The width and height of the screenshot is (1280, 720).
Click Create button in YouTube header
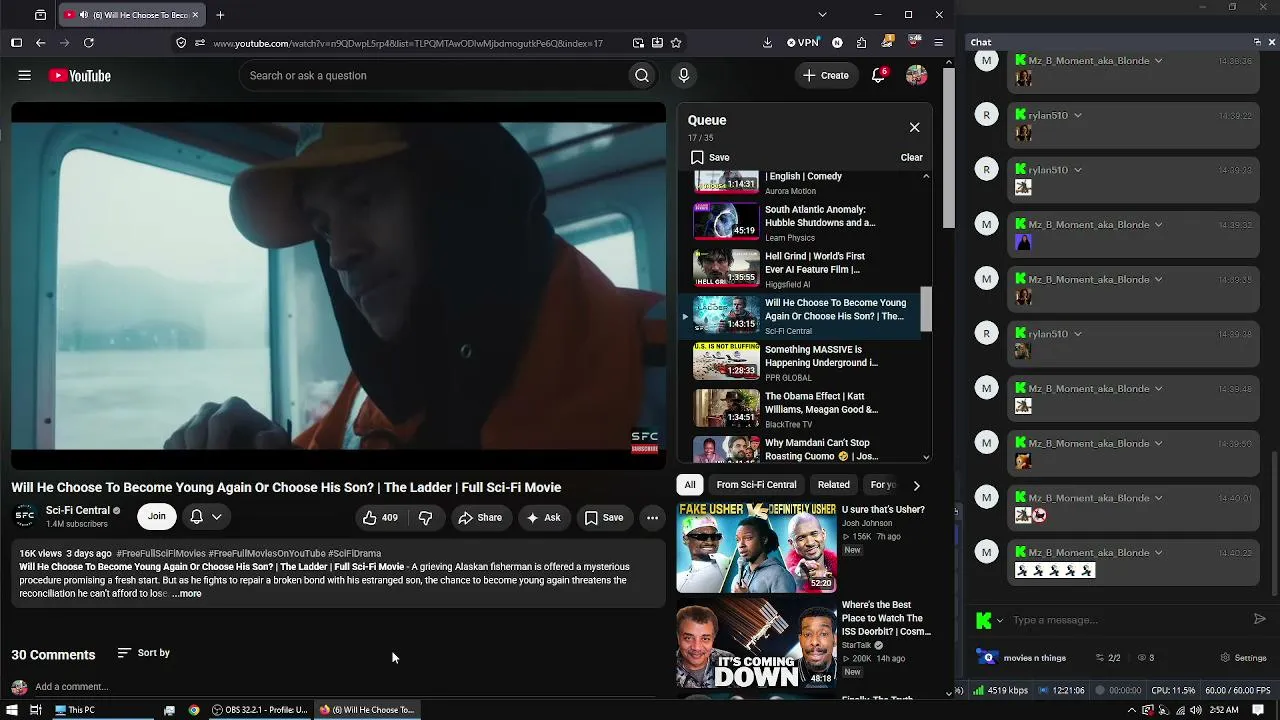pos(827,76)
